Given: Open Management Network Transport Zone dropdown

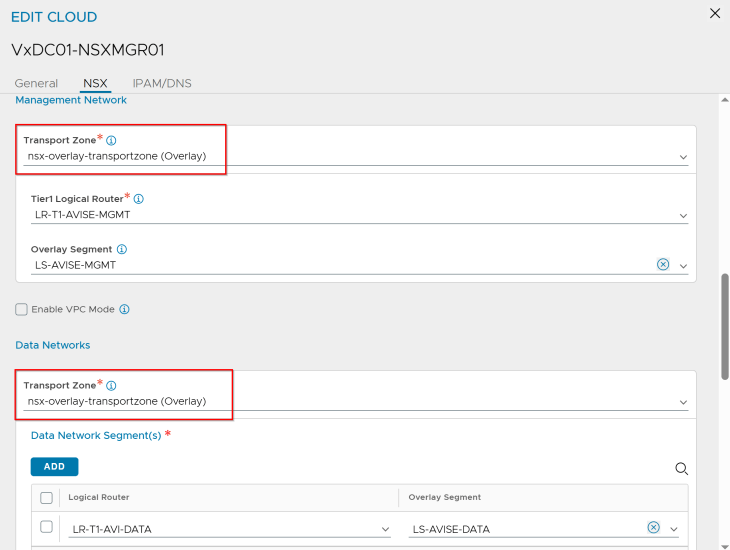Looking at the screenshot, I should coord(683,157).
